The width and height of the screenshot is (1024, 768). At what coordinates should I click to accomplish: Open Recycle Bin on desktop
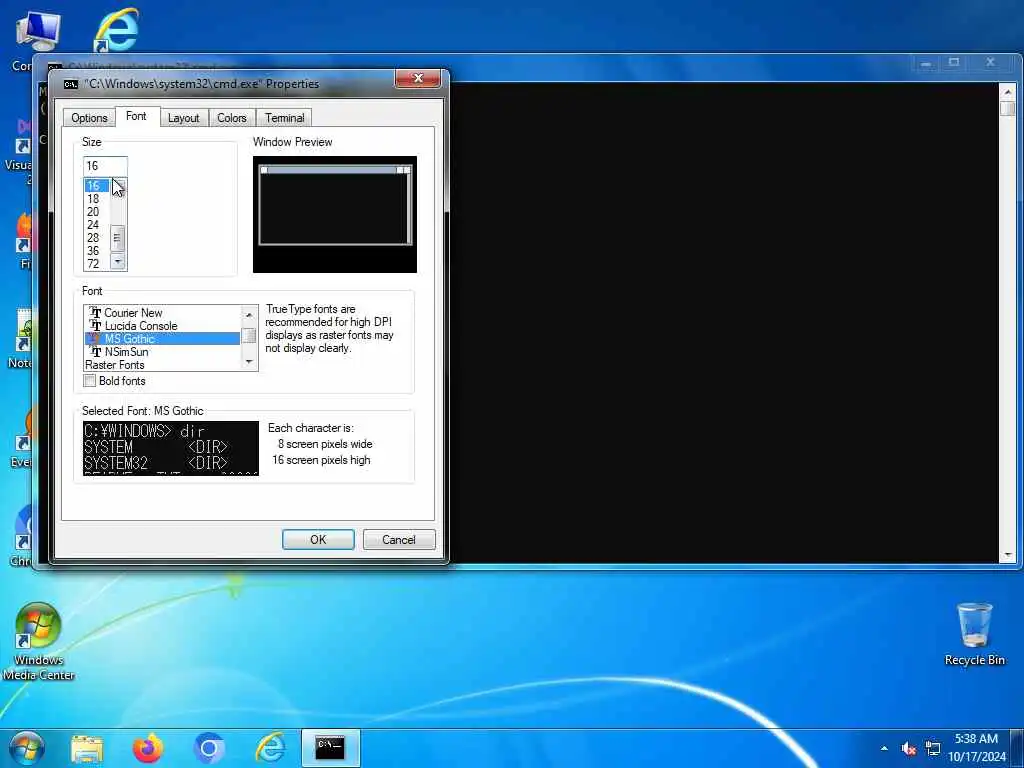pos(974,633)
